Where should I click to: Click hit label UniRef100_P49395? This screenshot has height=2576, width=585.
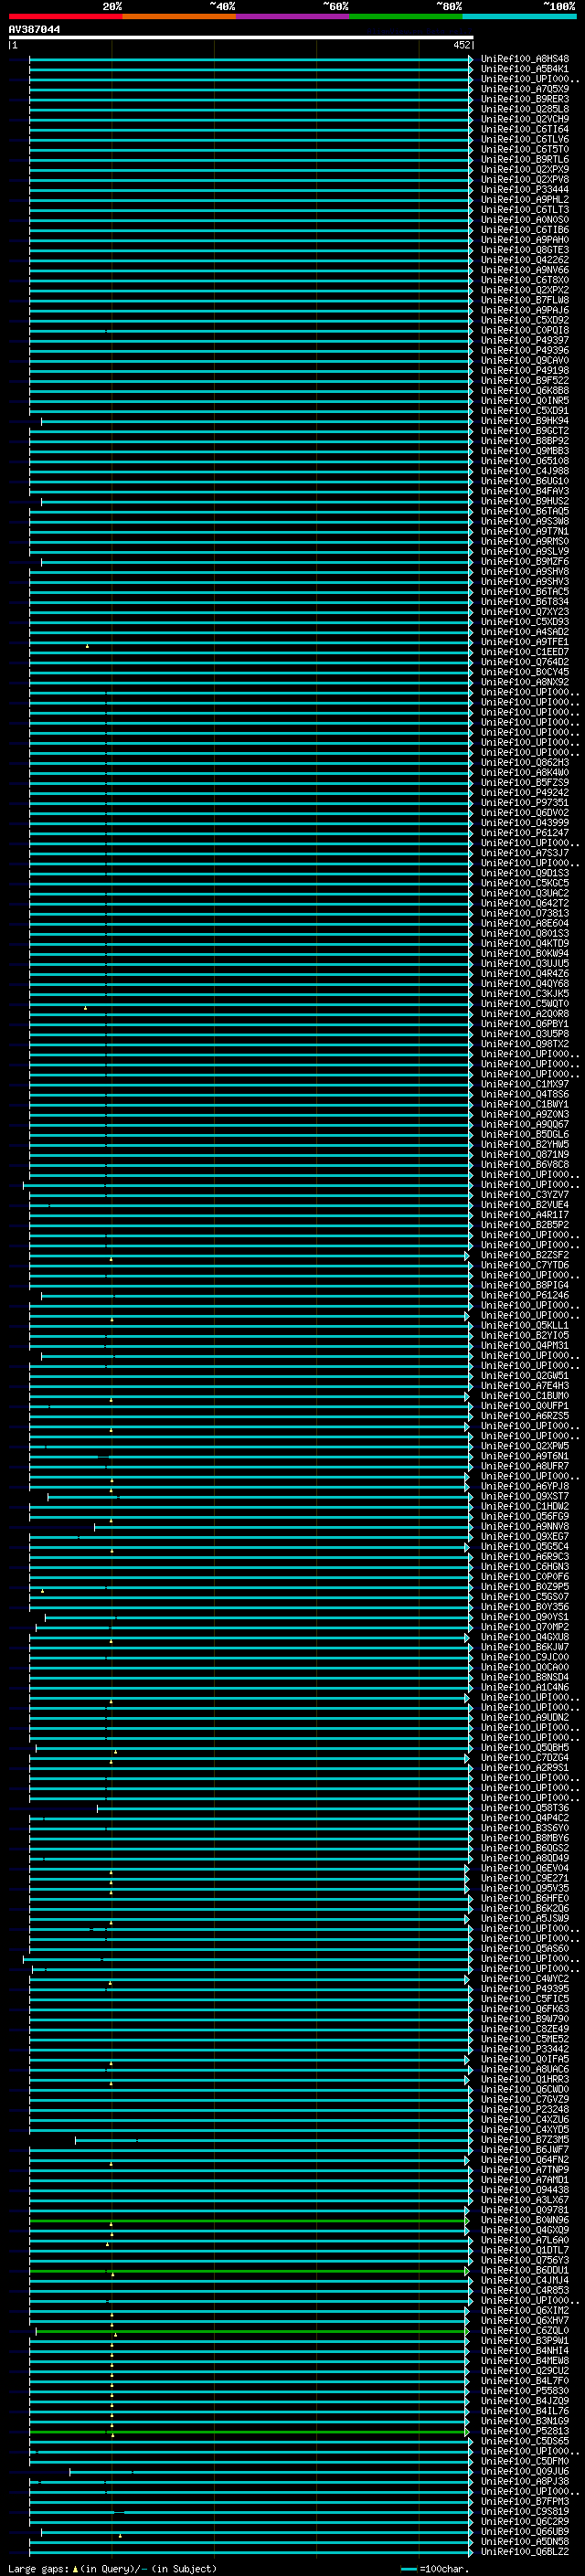coord(525,1988)
